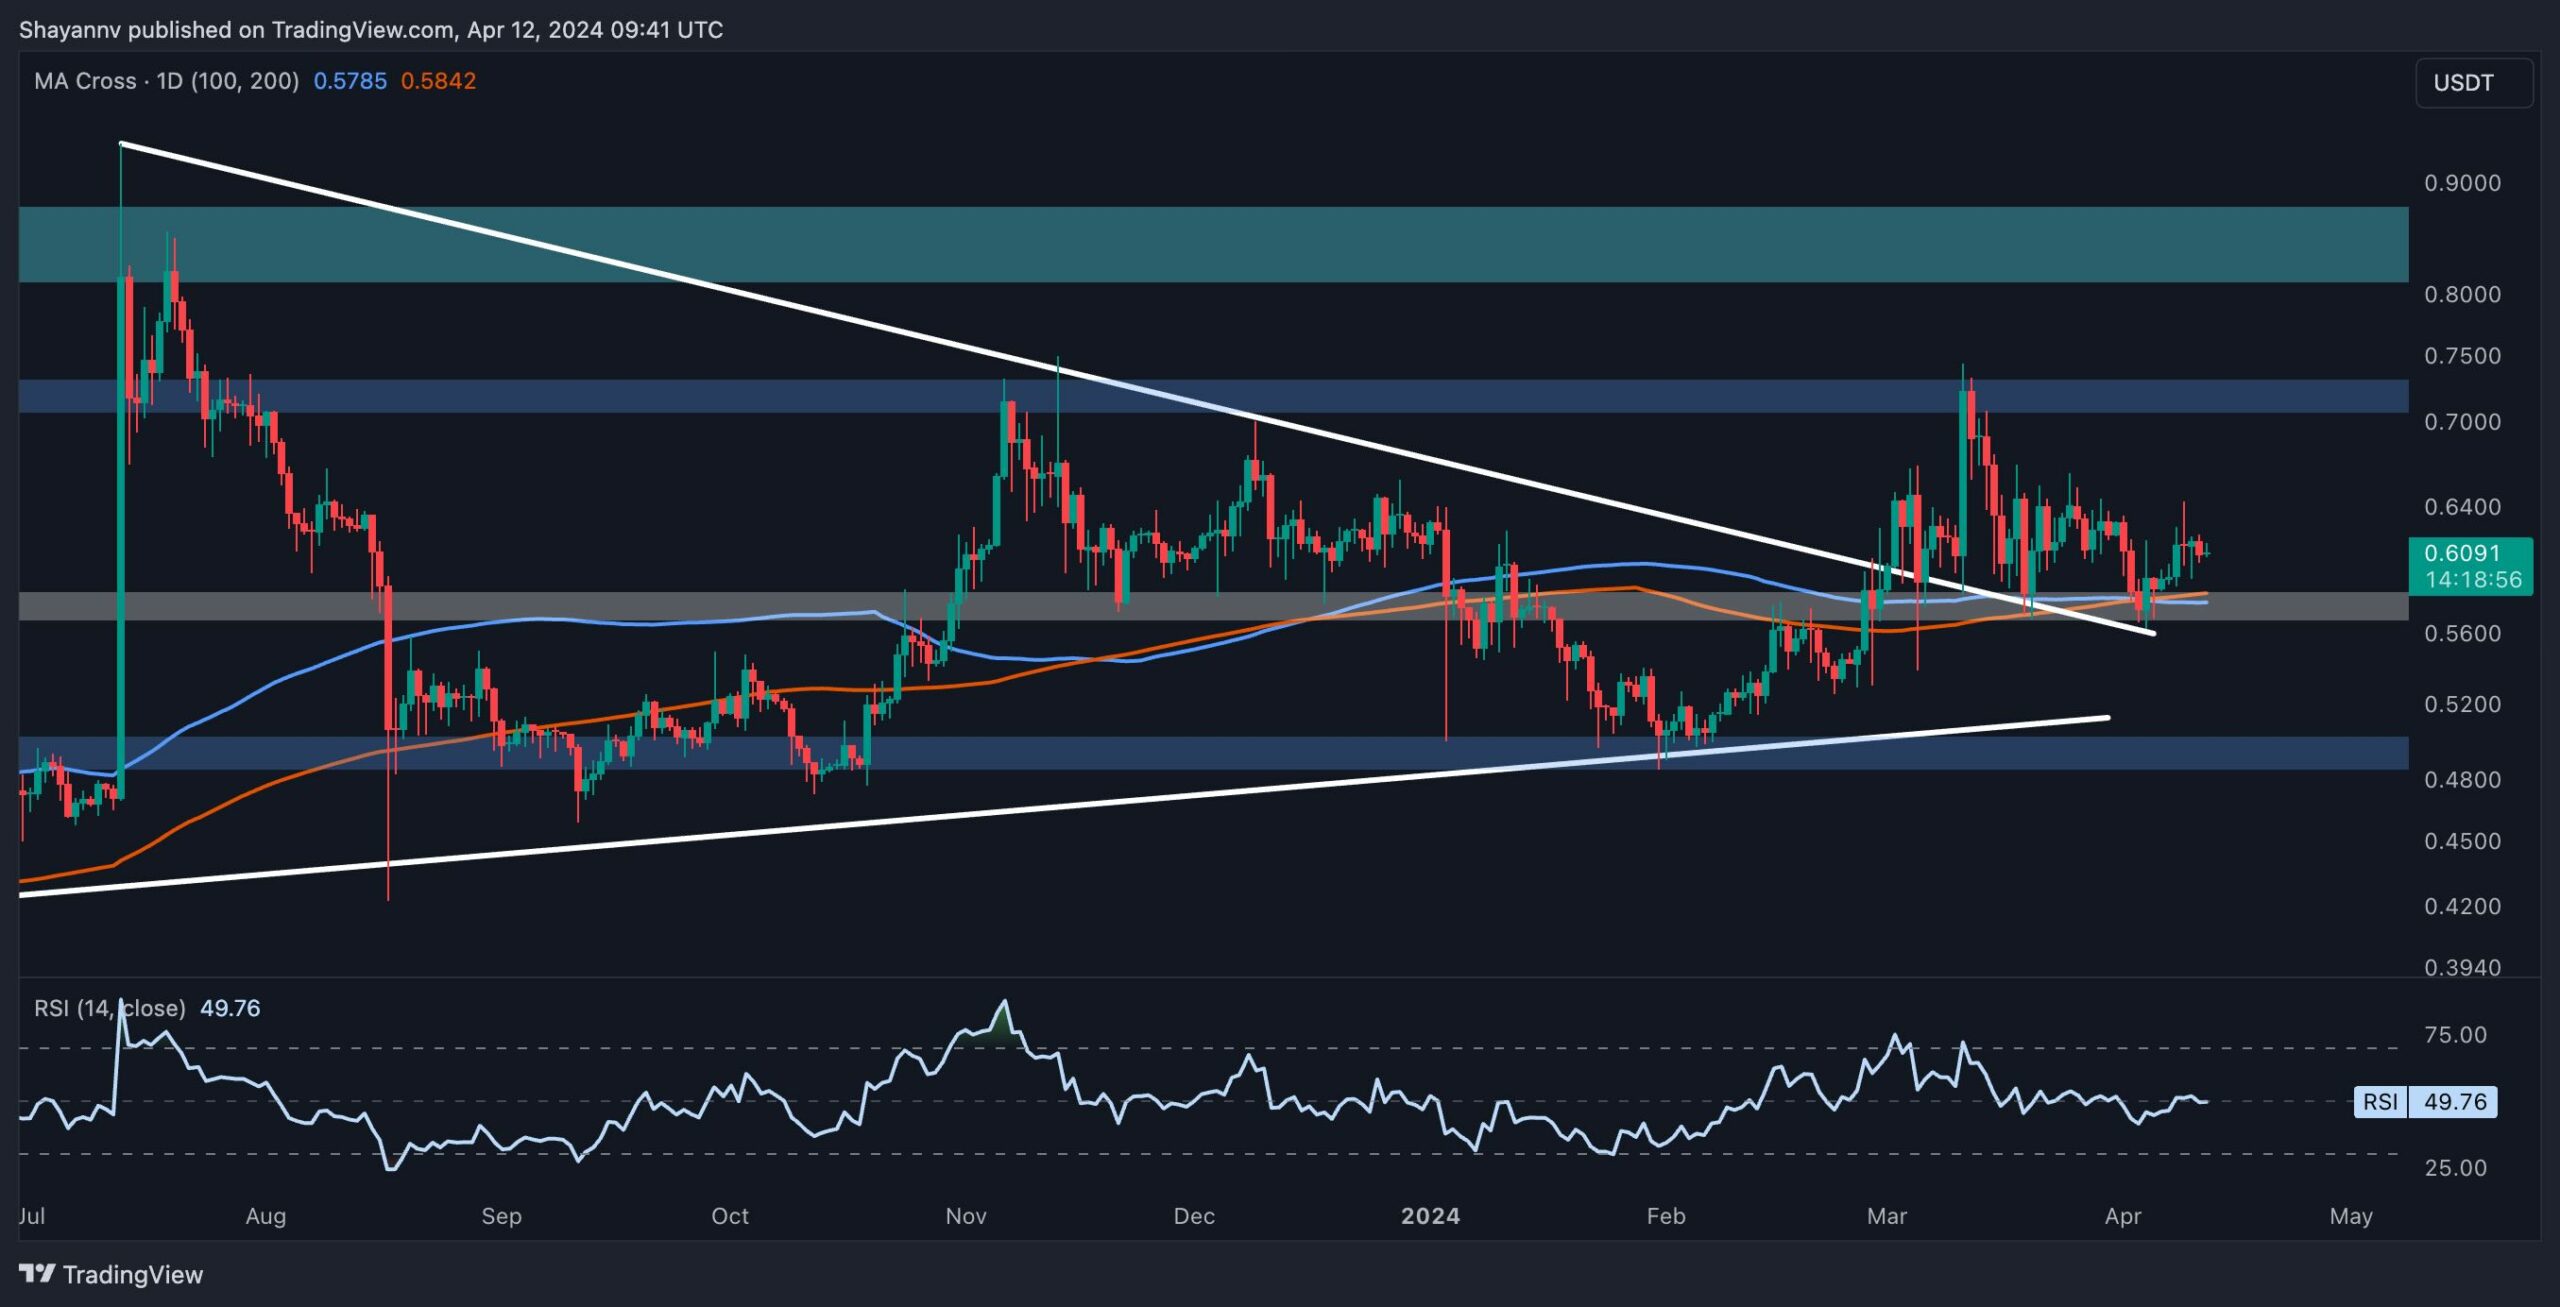This screenshot has width=2560, height=1307.
Task: Click the orange 0.5842 MA value
Action: (x=438, y=81)
